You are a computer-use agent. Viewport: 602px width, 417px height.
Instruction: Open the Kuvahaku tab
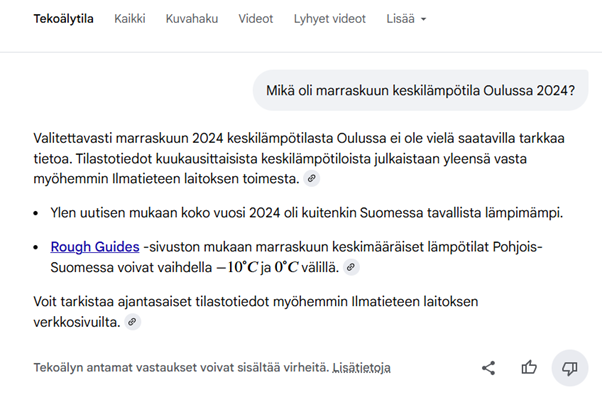(x=192, y=19)
